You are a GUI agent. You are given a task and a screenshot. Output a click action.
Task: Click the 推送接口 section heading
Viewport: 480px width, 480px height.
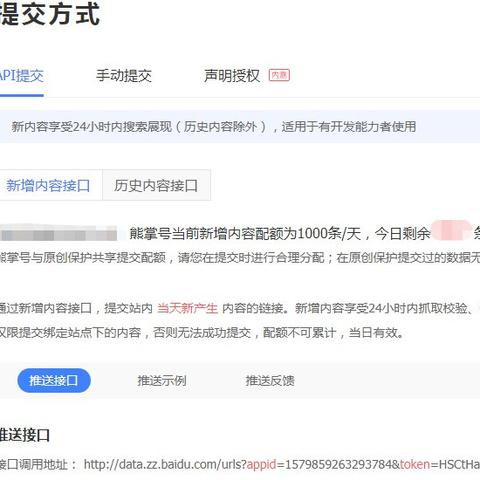point(25,435)
